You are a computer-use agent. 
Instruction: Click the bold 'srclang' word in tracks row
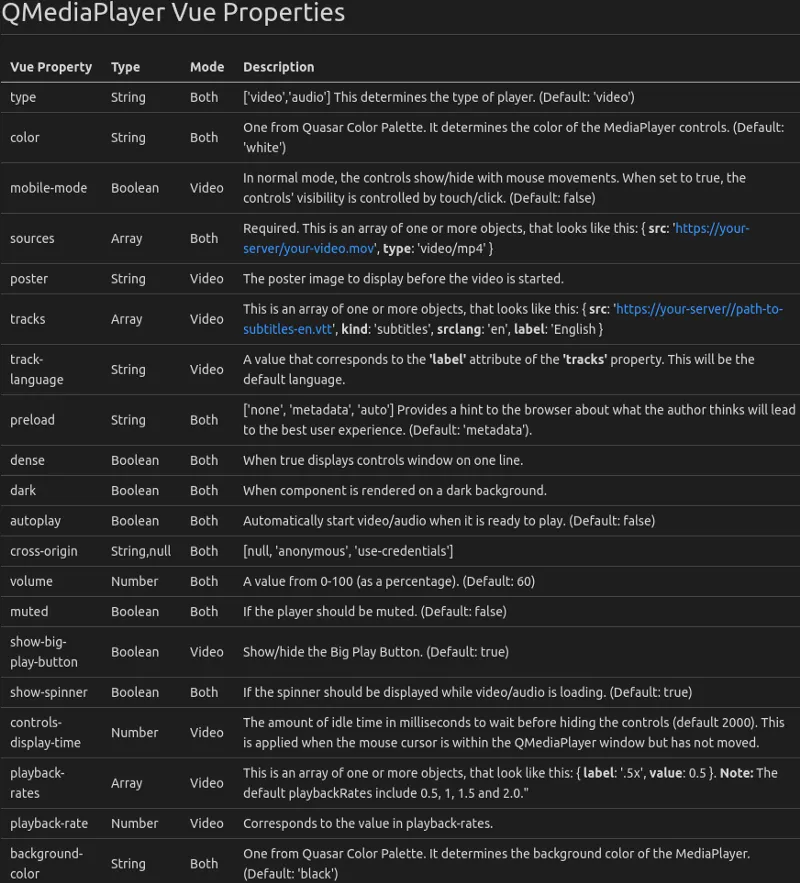click(x=457, y=329)
